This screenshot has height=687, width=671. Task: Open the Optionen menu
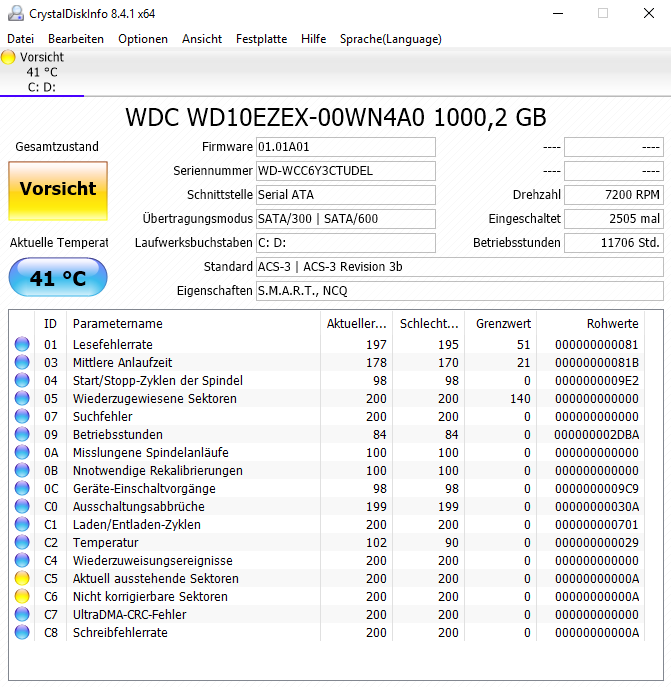click(143, 39)
